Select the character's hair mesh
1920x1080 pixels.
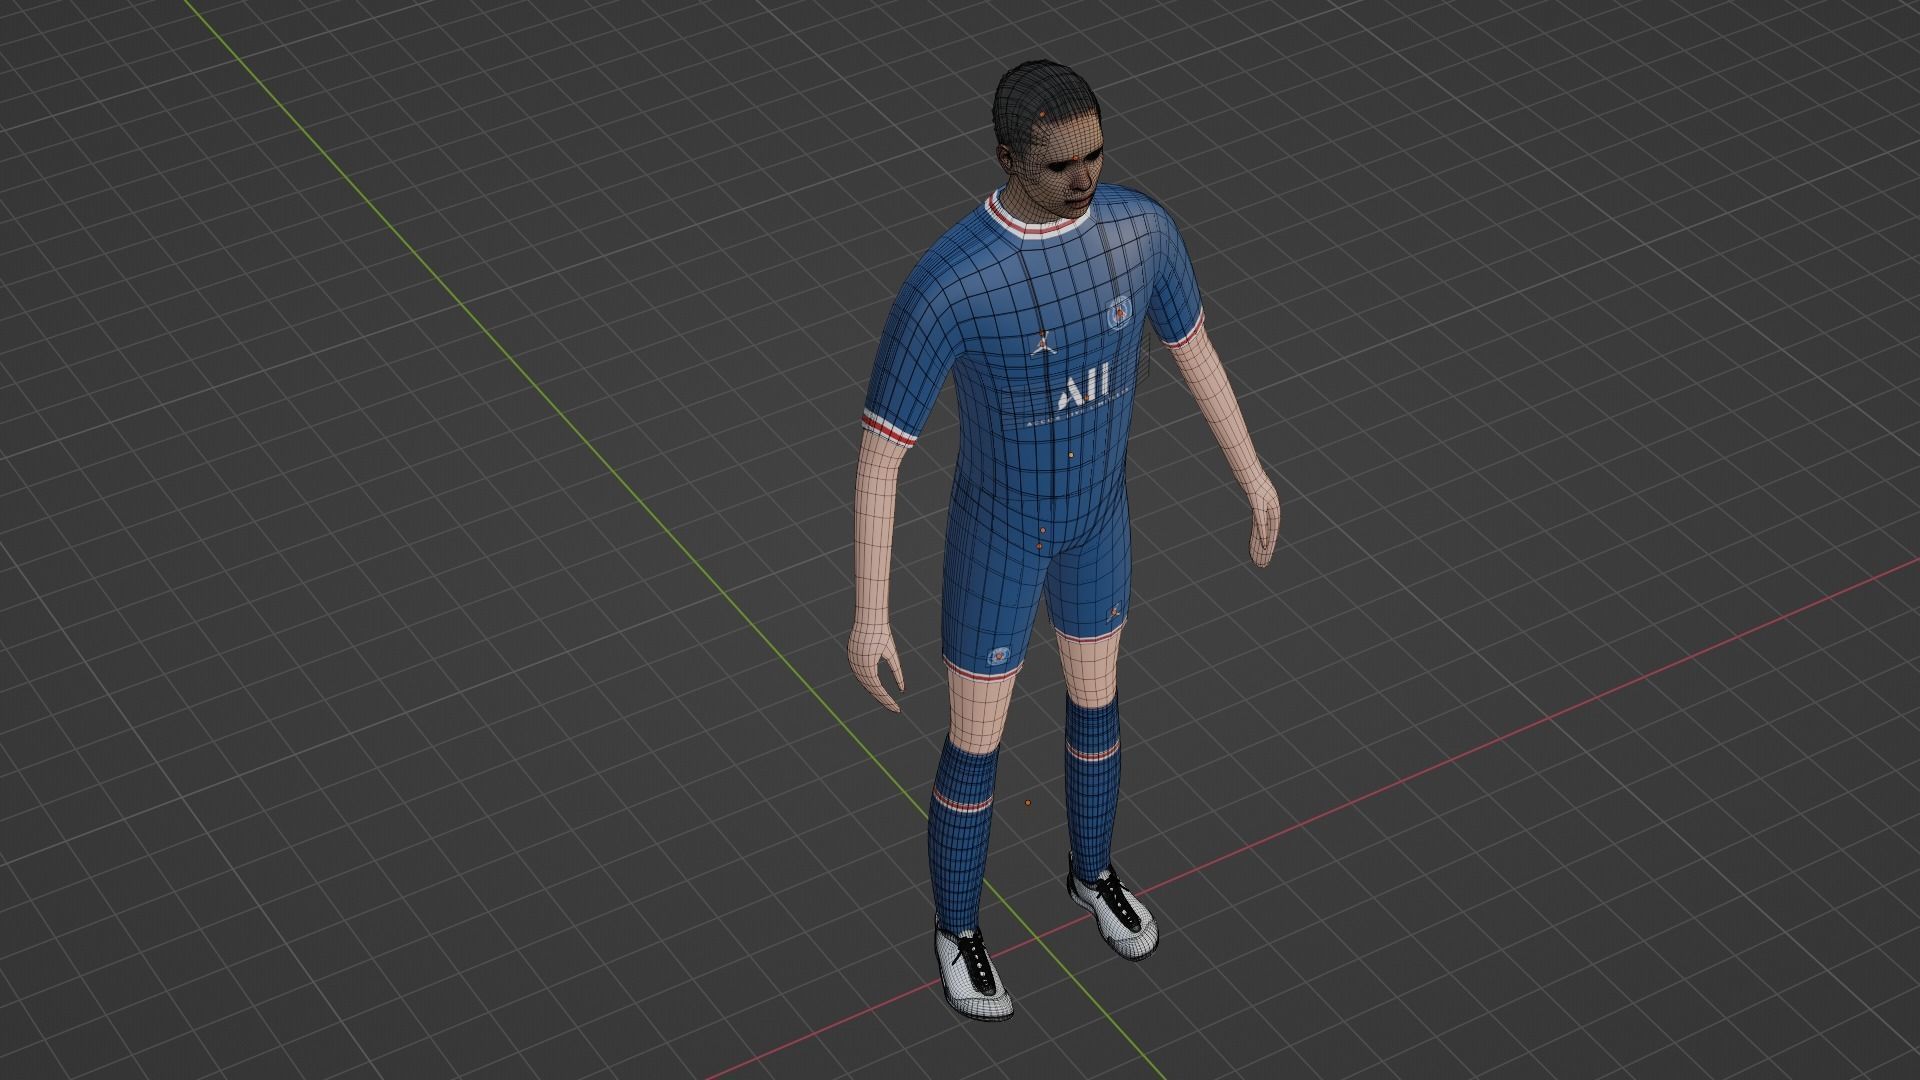pyautogui.click(x=1035, y=93)
